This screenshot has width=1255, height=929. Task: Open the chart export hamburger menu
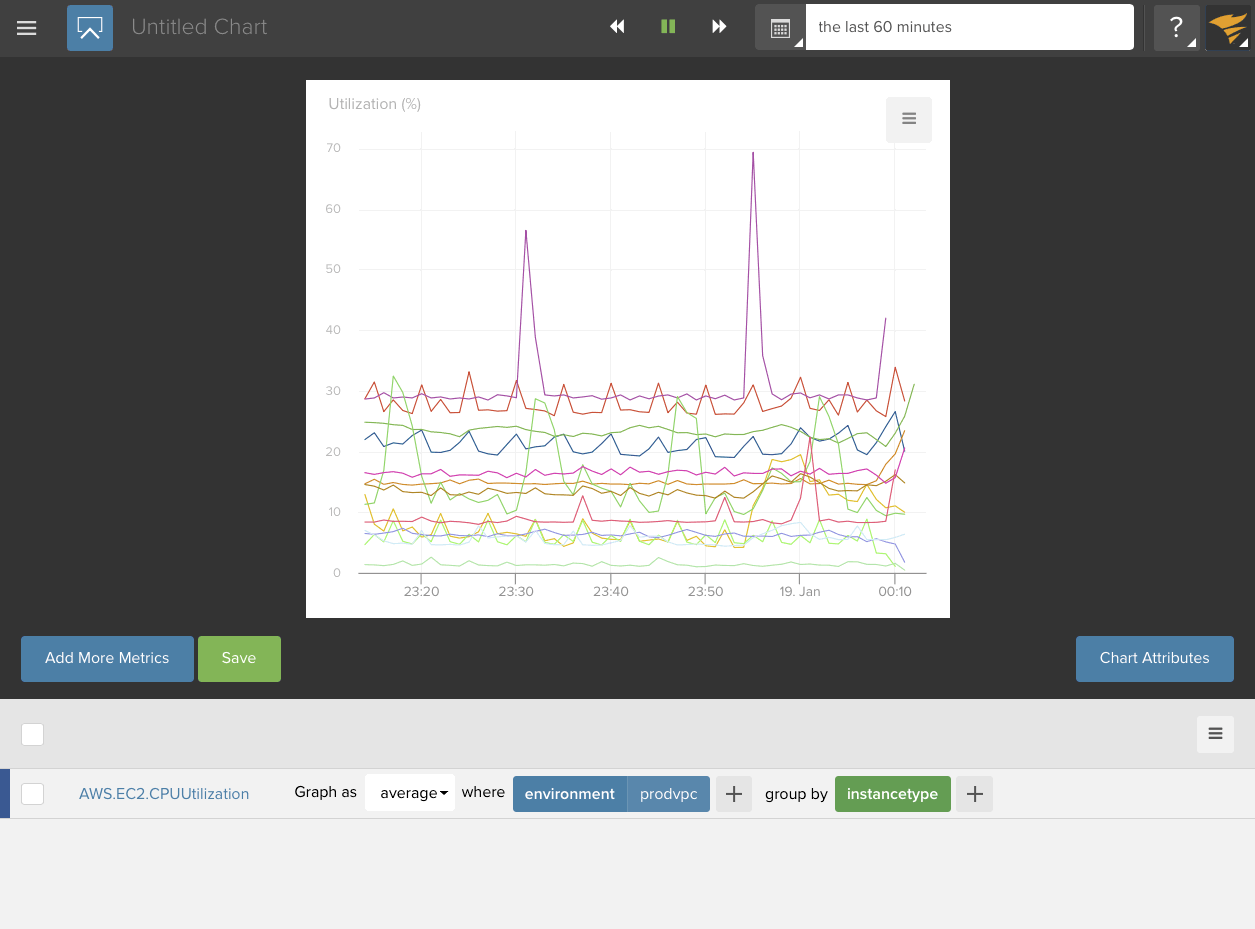click(x=908, y=119)
